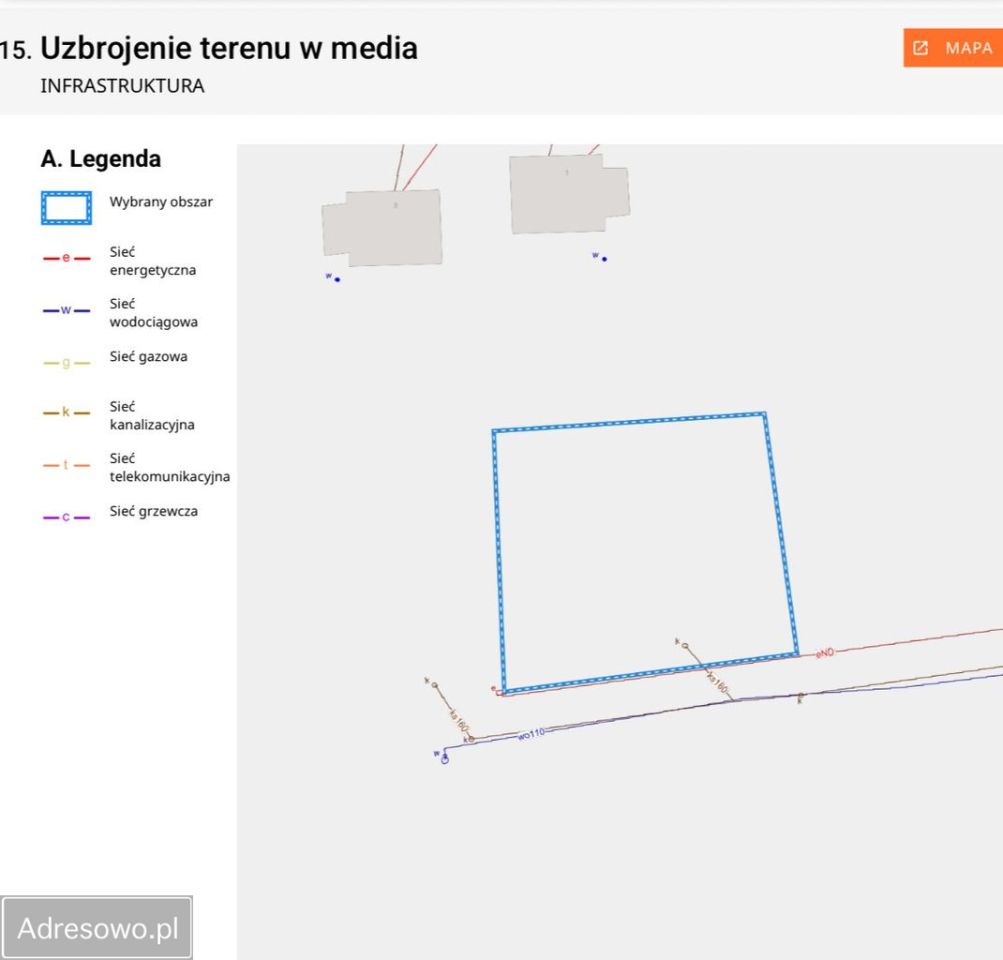The image size is (1003, 960).
Task: Click the sewage manhole 'k' left of selected plot
Action: [x=435, y=686]
